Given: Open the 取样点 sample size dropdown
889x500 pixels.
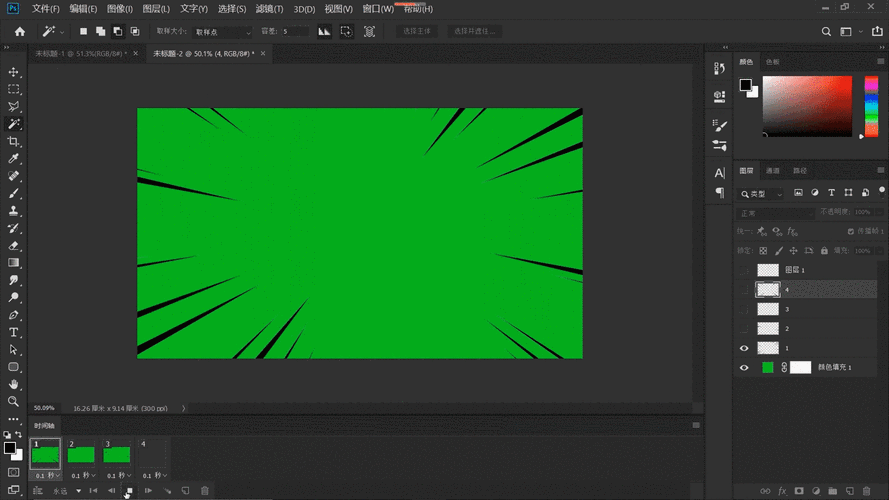Looking at the screenshot, I should (220, 32).
